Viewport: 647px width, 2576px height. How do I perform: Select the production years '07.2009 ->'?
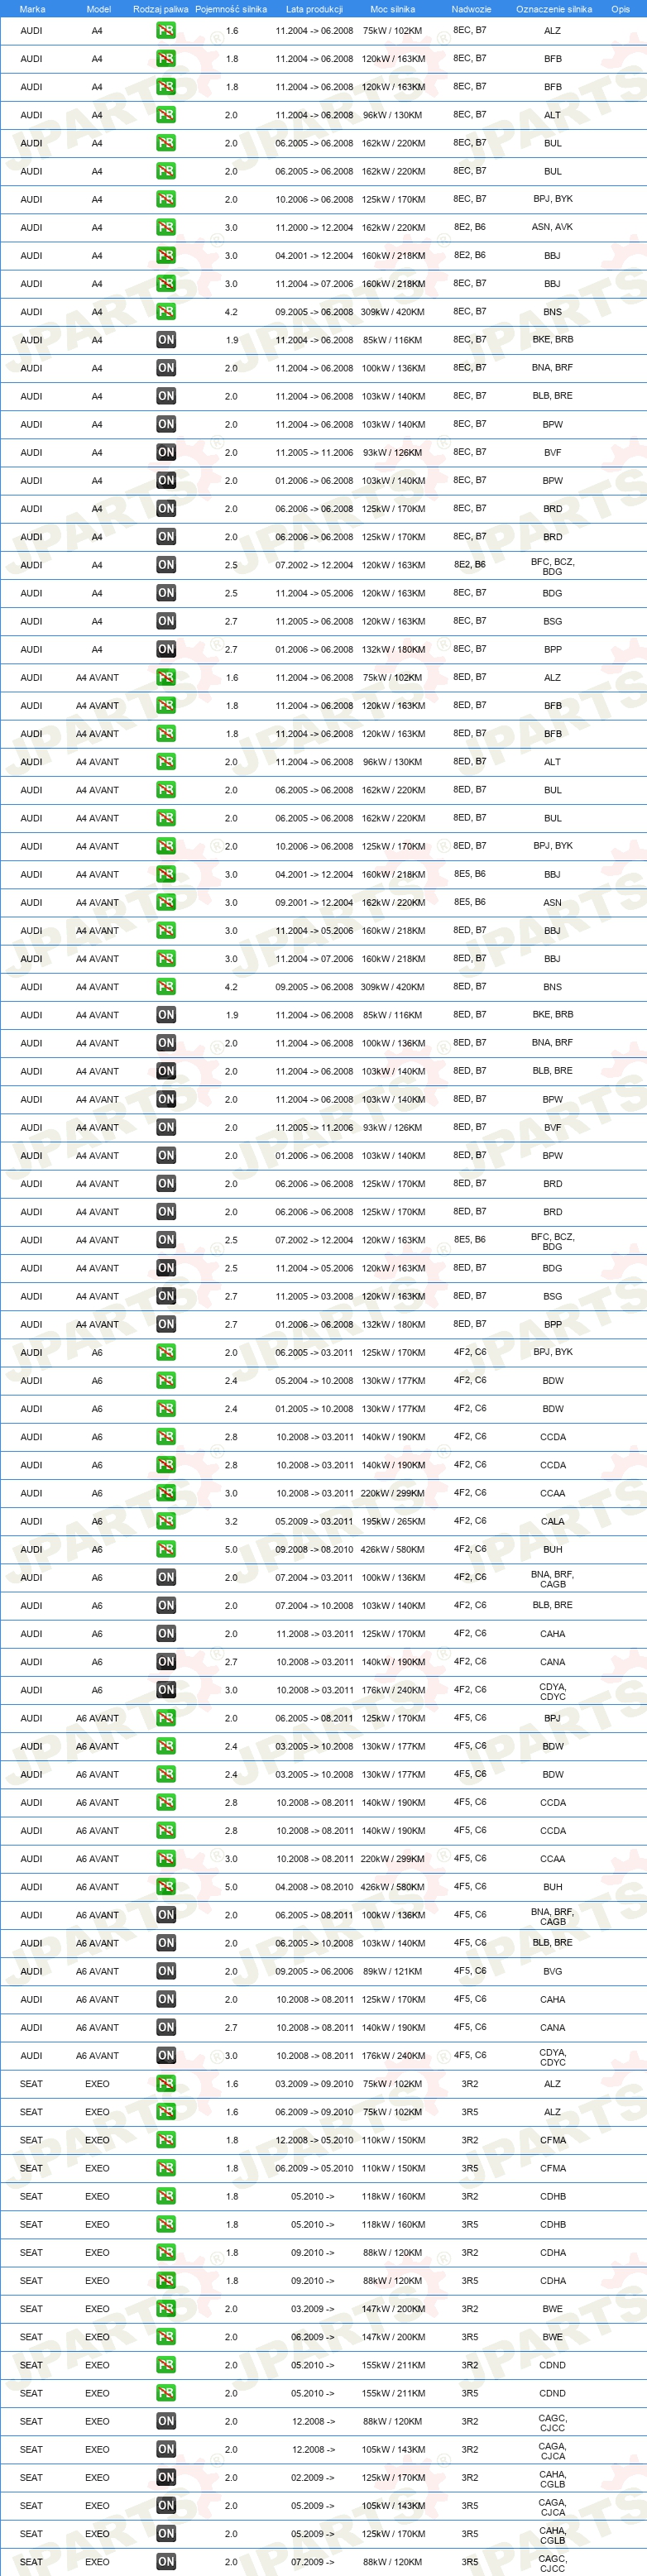tap(314, 2563)
